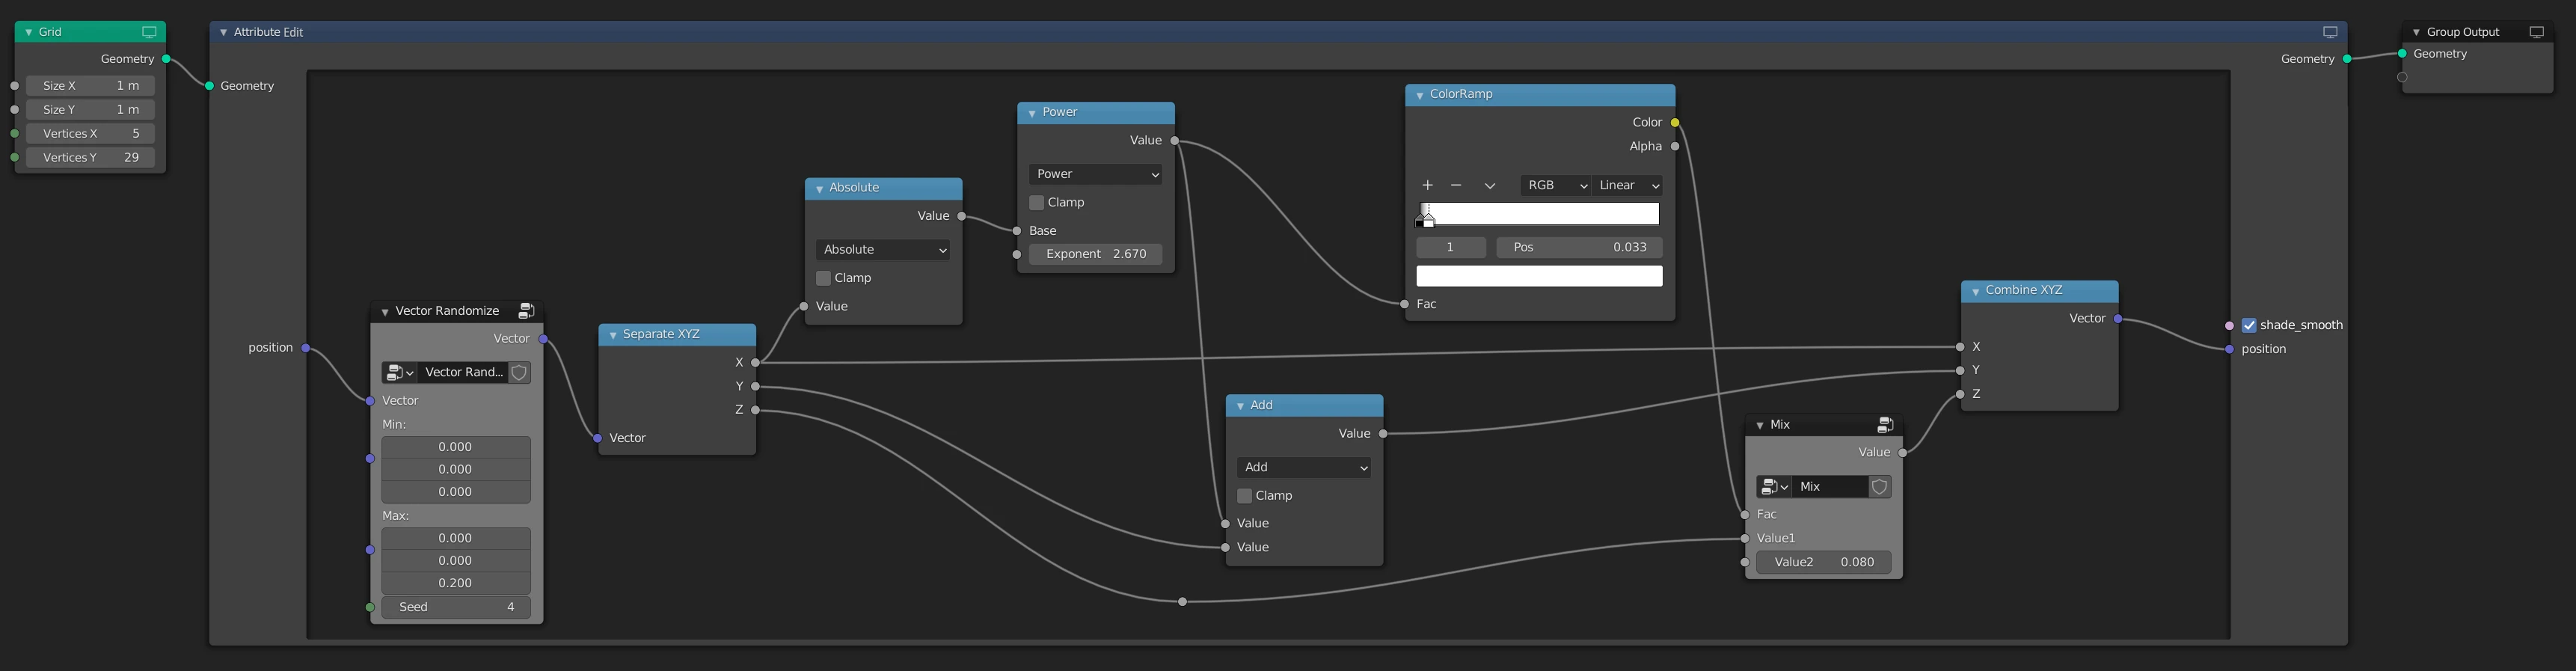Click the Grid node preview monitor icon

tap(149, 32)
